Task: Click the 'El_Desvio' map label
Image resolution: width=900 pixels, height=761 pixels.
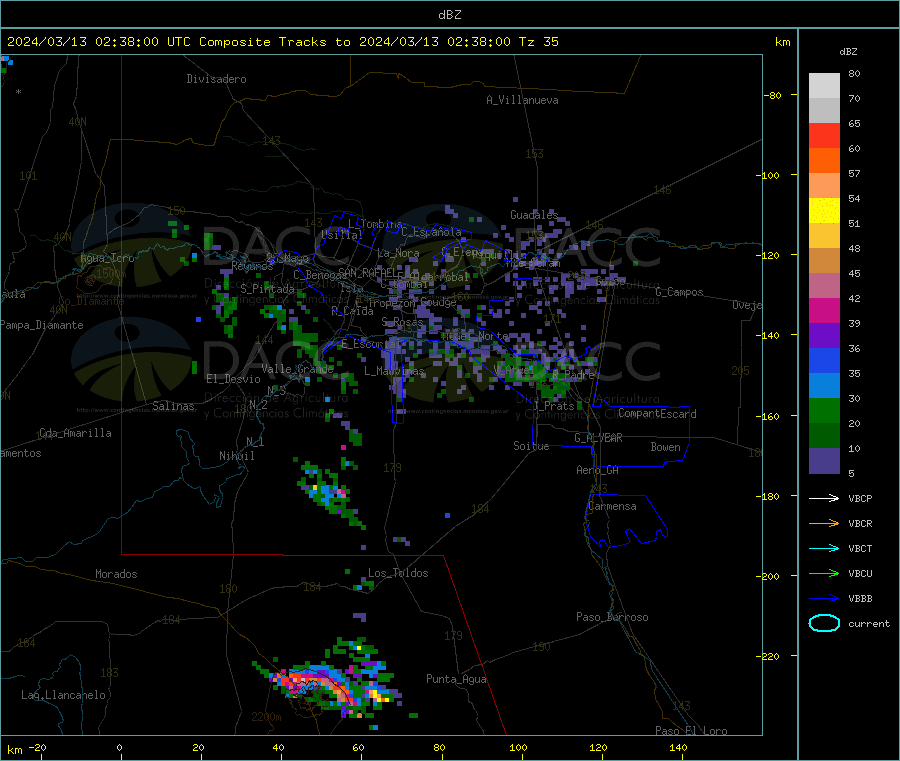Action: (x=234, y=379)
